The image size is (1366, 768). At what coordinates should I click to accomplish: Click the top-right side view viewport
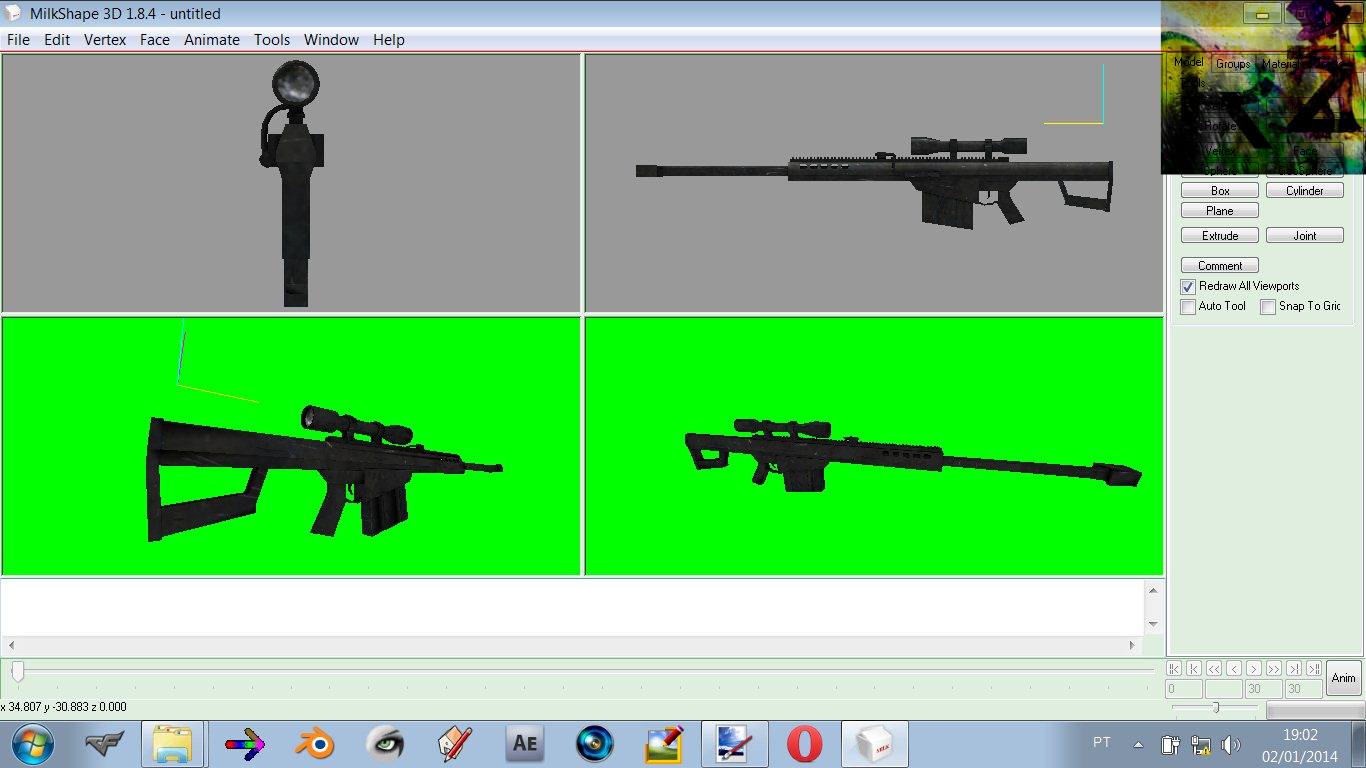tap(874, 183)
